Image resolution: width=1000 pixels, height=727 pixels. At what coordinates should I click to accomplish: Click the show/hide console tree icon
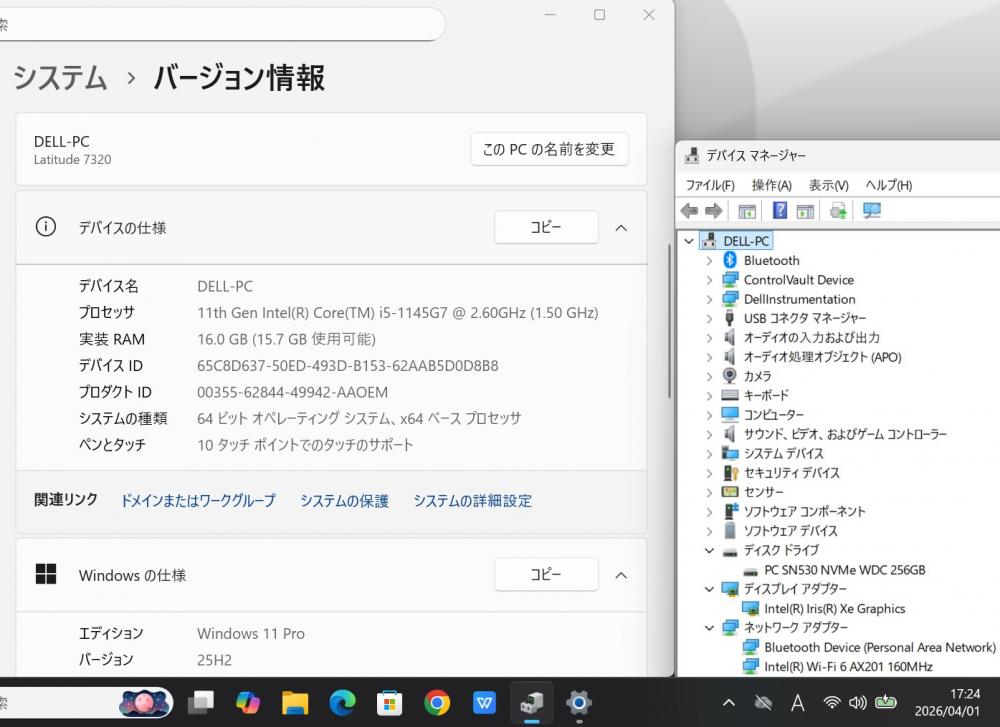coord(746,211)
